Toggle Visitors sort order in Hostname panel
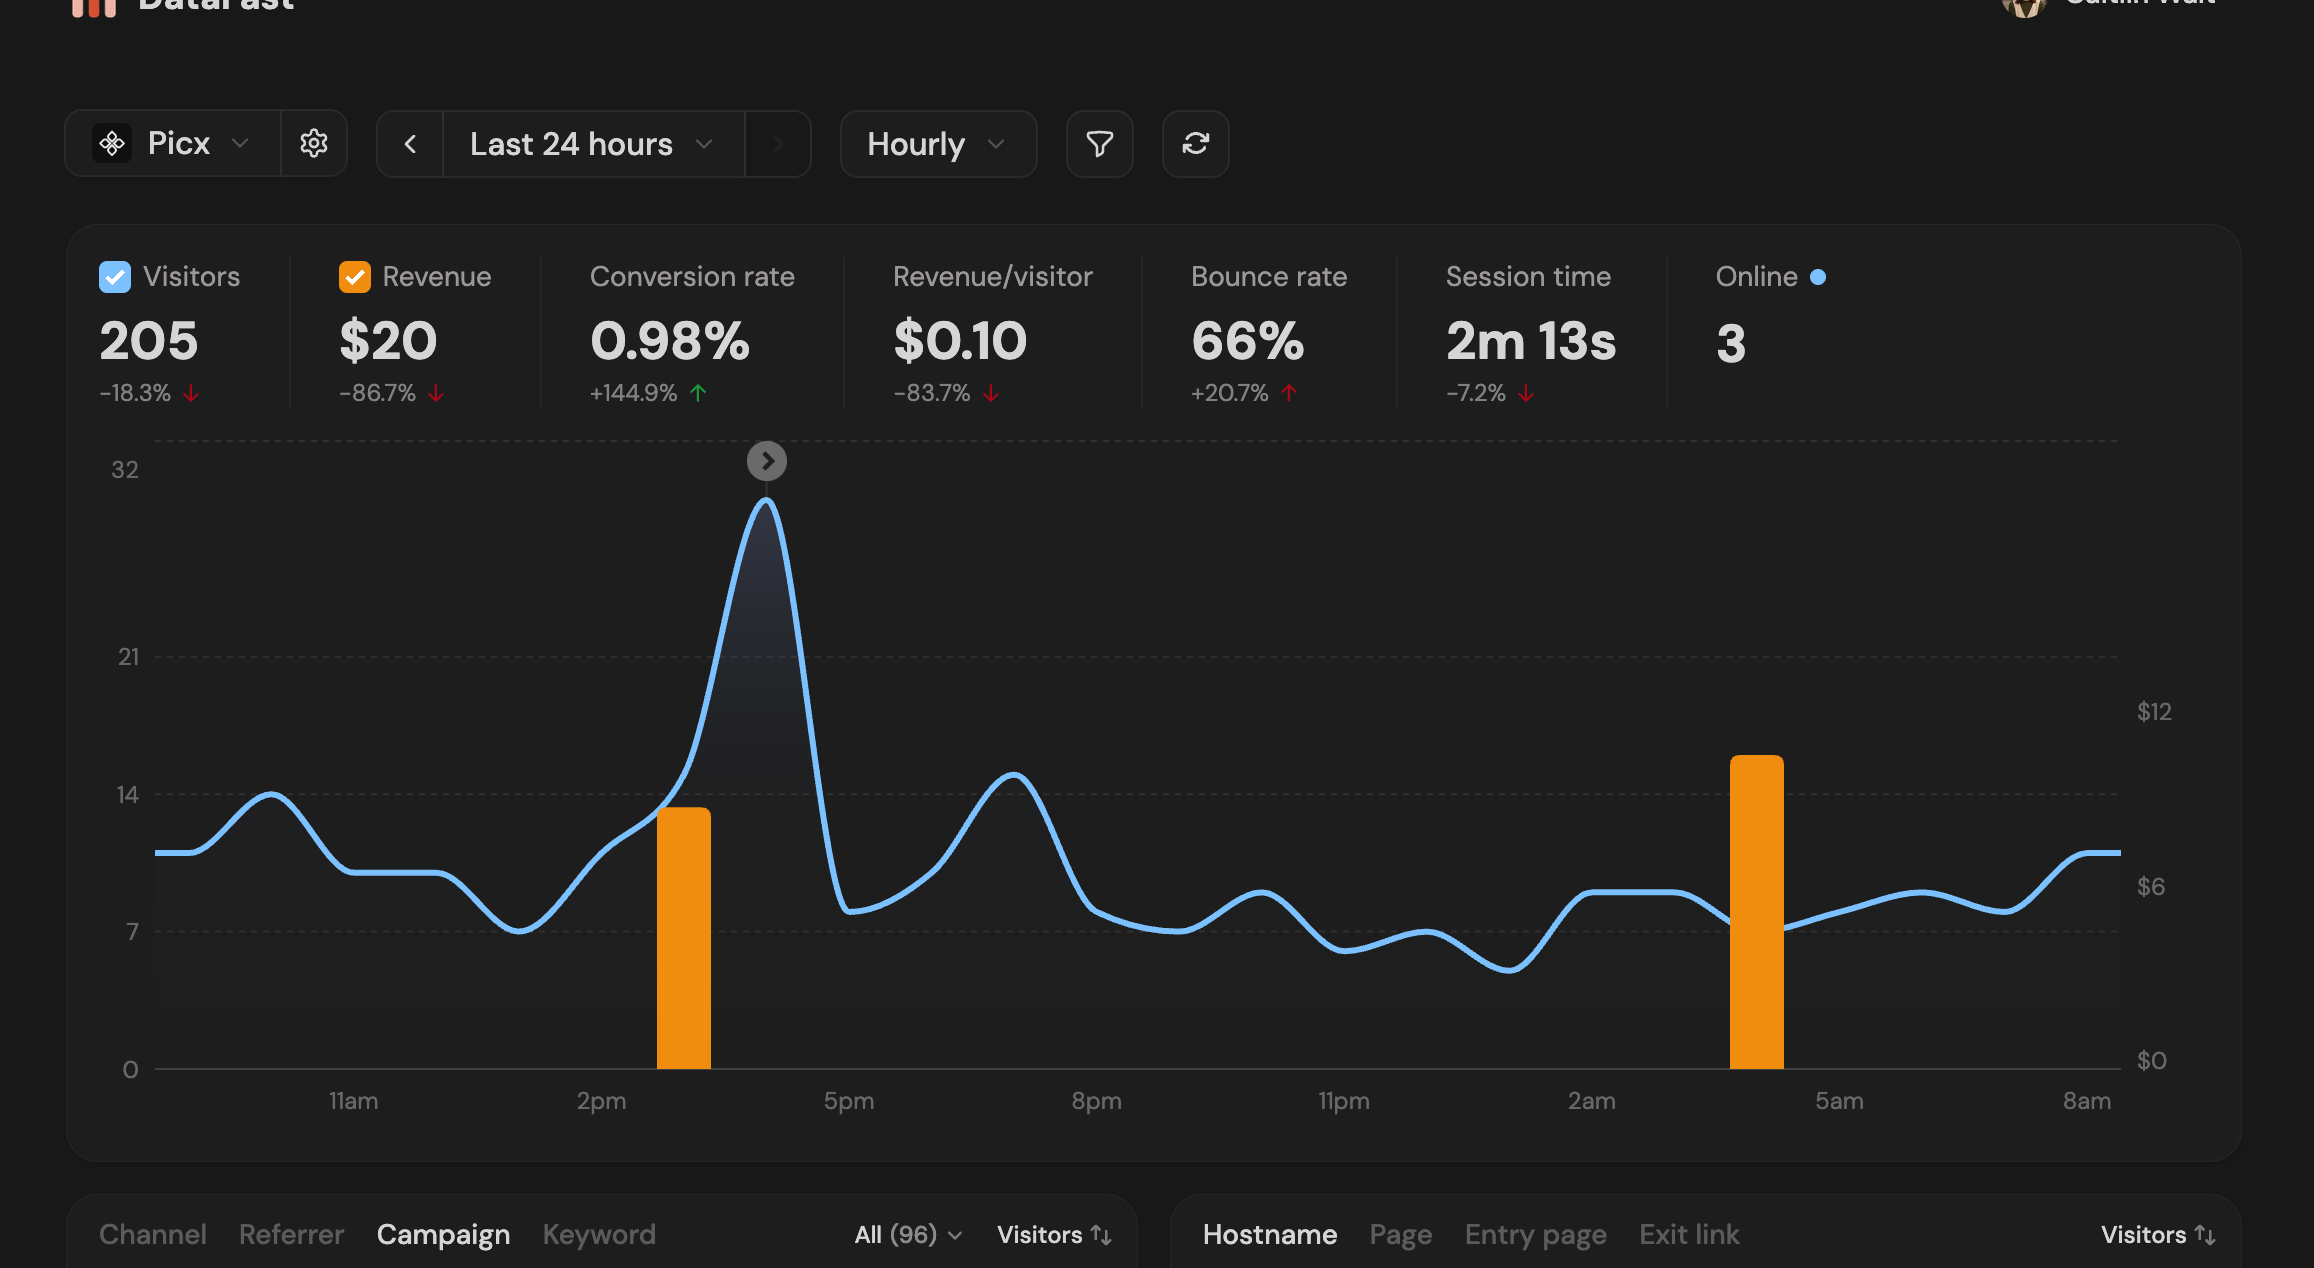The image size is (2314, 1268). pos(2158,1235)
